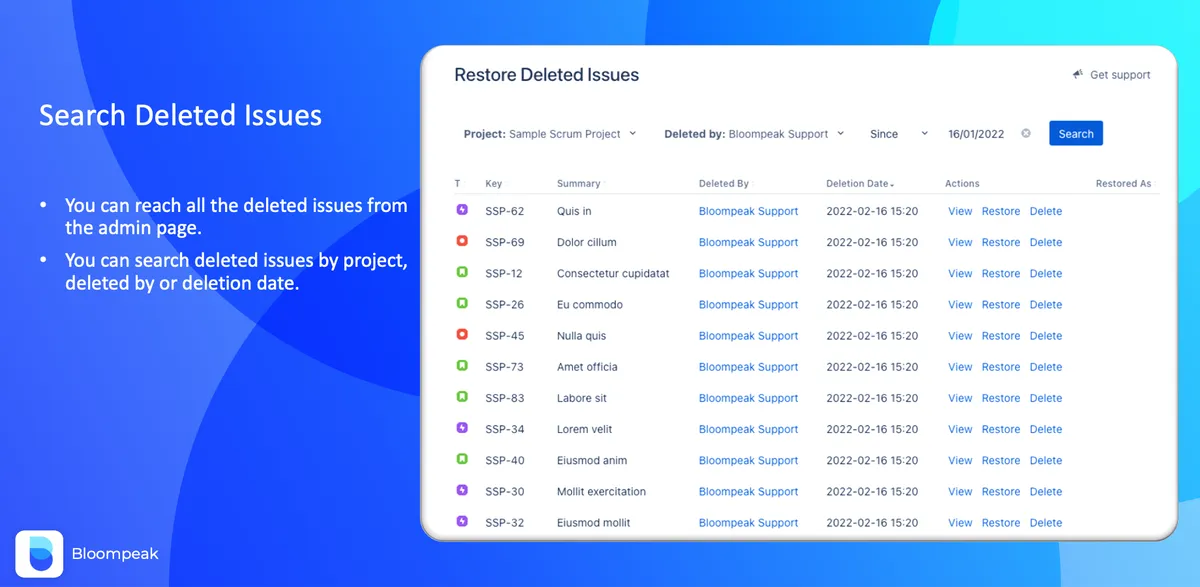Permanently delete issue SSP-62
The height and width of the screenshot is (587, 1200).
[x=1046, y=211]
